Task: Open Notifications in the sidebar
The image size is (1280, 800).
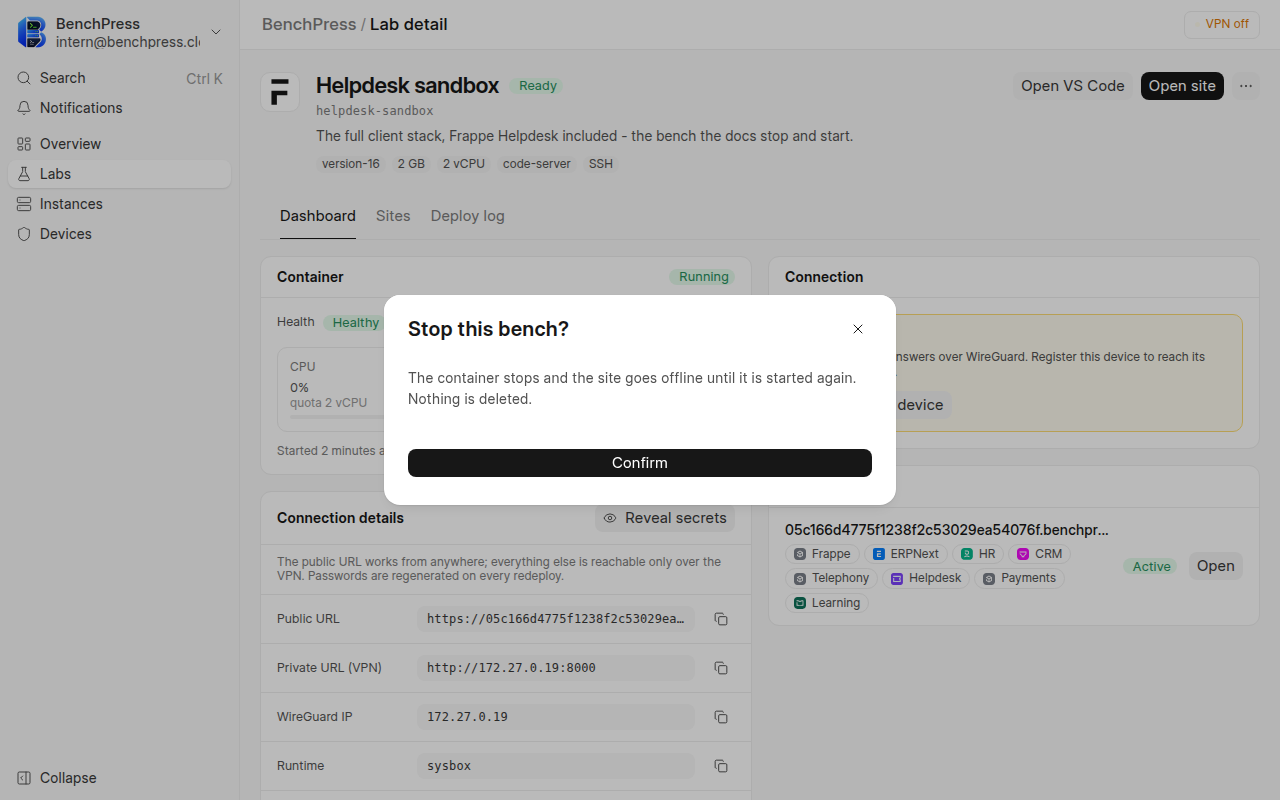Action: pos(120,108)
